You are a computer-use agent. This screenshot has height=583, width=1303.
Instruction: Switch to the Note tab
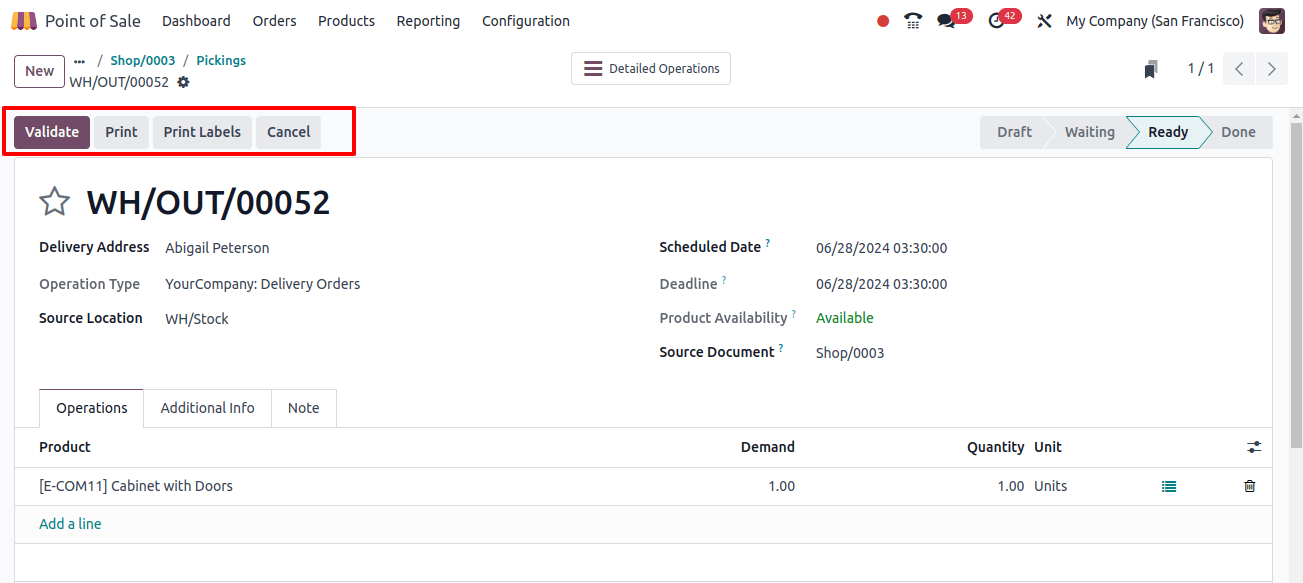(304, 408)
